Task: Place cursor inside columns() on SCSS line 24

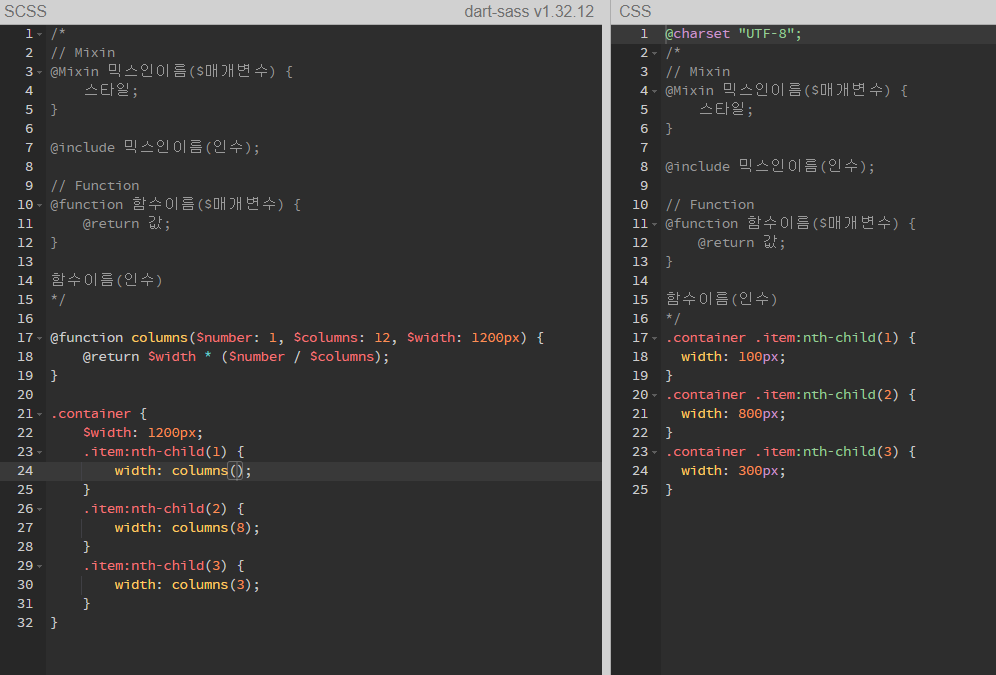Action: tap(236, 471)
